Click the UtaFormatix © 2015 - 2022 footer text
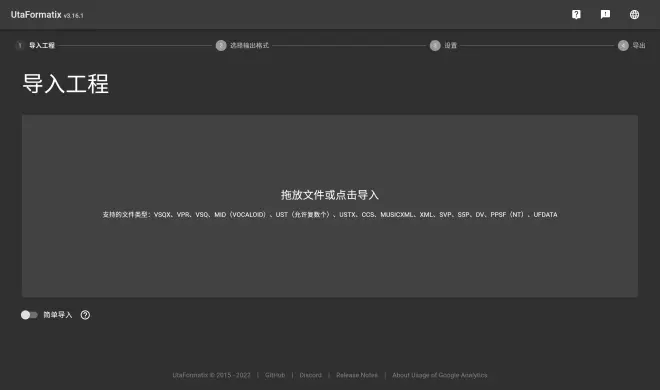This screenshot has height=390, width=660. pyautogui.click(x=211, y=375)
